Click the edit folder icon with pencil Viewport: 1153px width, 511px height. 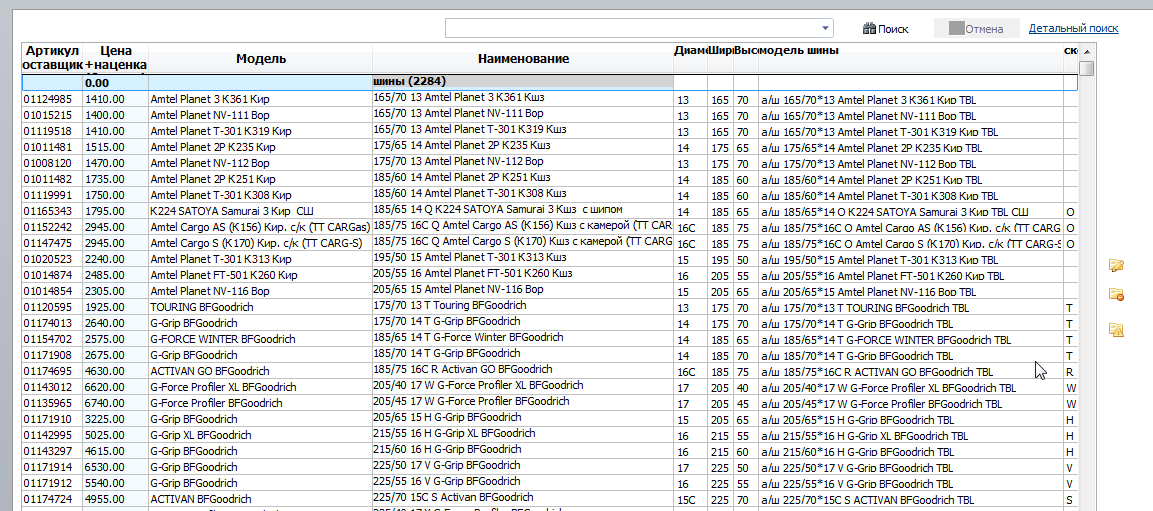[x=1116, y=265]
